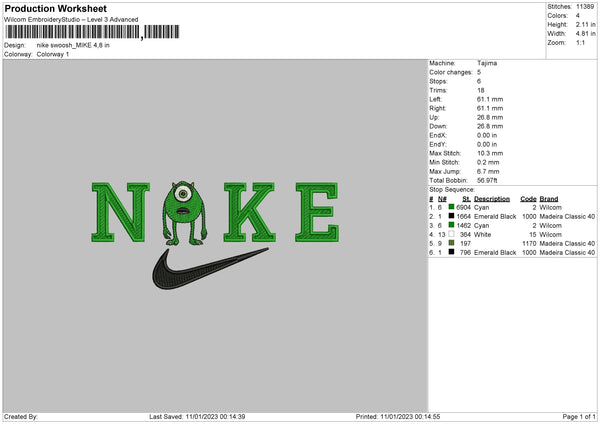Click the EndX value 0.00 in
Image resolution: width=600 pixels, height=424 pixels.
tap(487, 135)
